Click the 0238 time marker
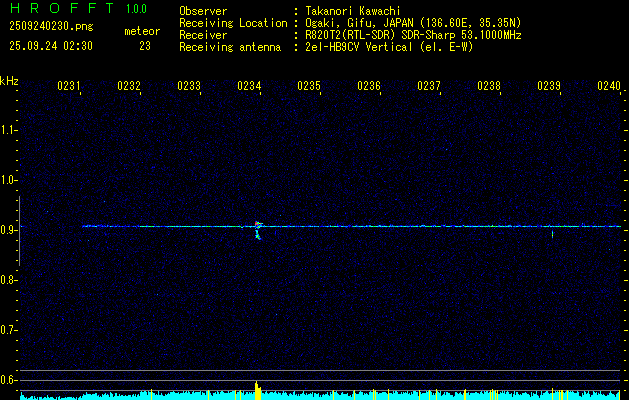Image resolution: width=629 pixels, height=400 pixels. click(x=489, y=86)
